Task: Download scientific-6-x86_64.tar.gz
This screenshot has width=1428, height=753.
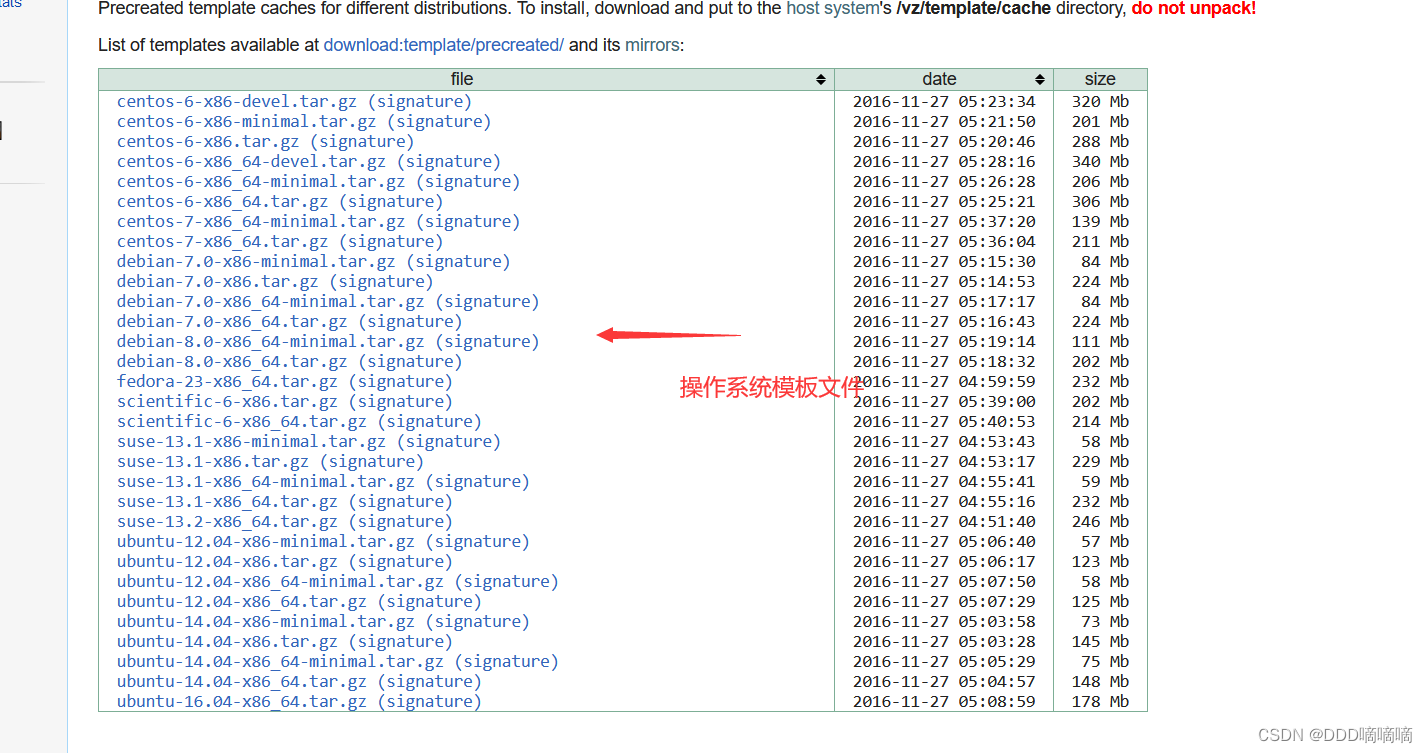Action: pos(242,421)
